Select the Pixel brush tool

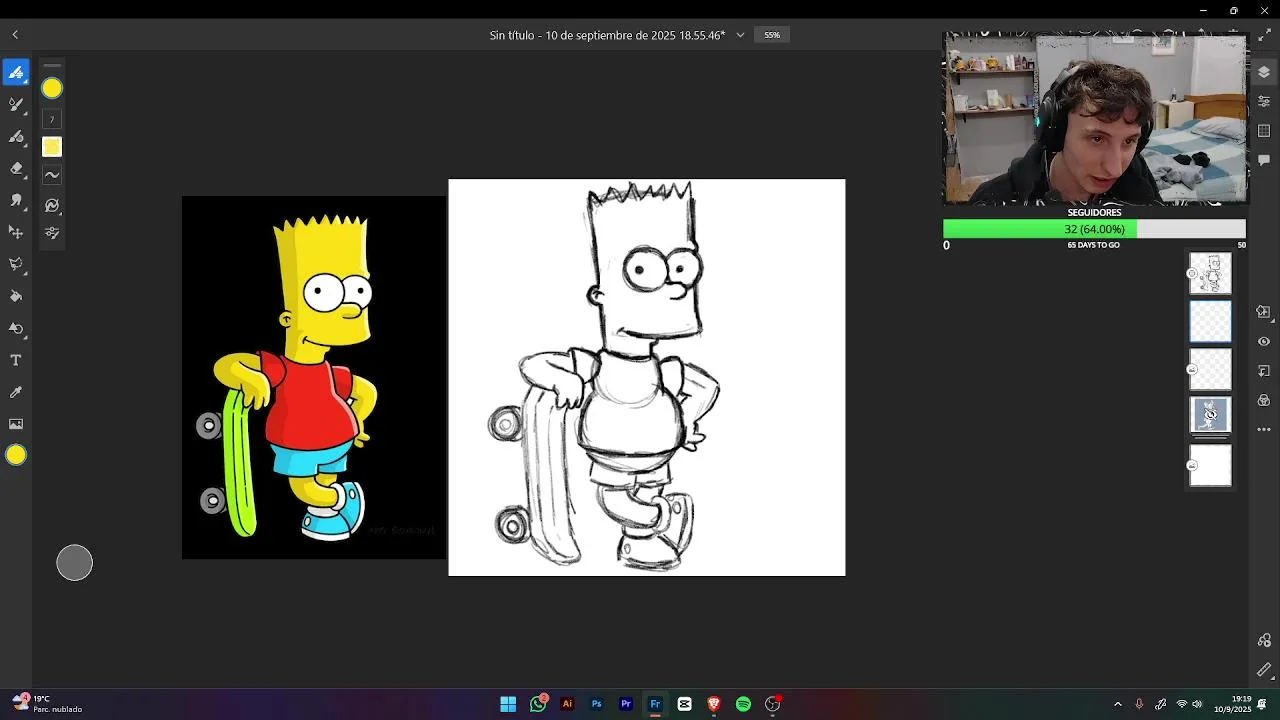pos(16,72)
